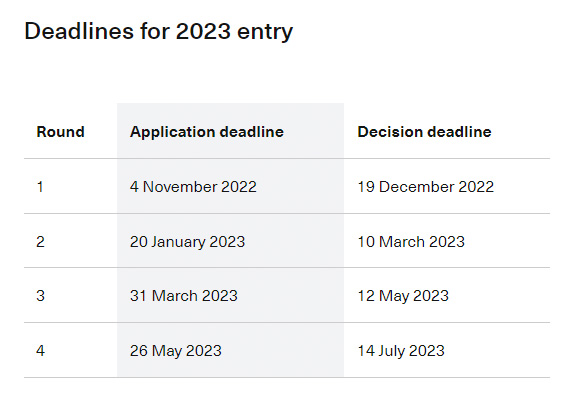Click the Application deadline column header
Viewport: 578px width, 396px height.
(207, 132)
